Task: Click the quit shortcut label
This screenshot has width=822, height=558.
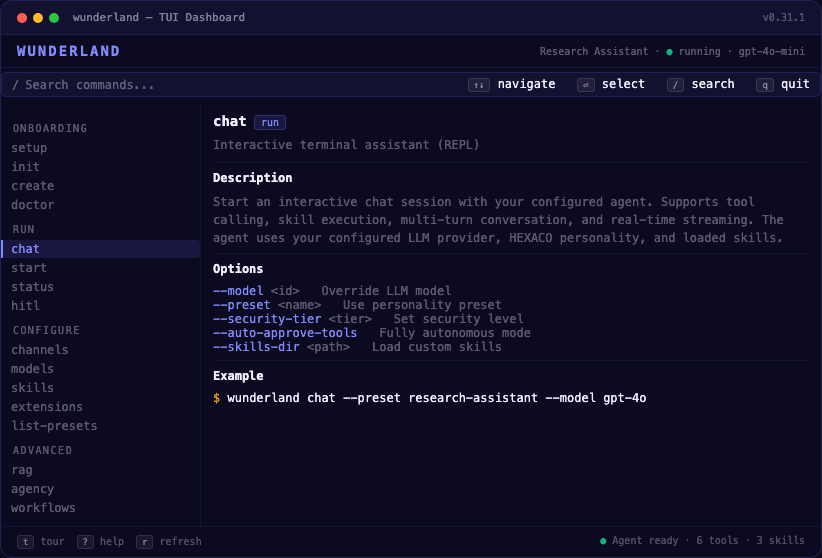Action: pyautogui.click(x=795, y=84)
